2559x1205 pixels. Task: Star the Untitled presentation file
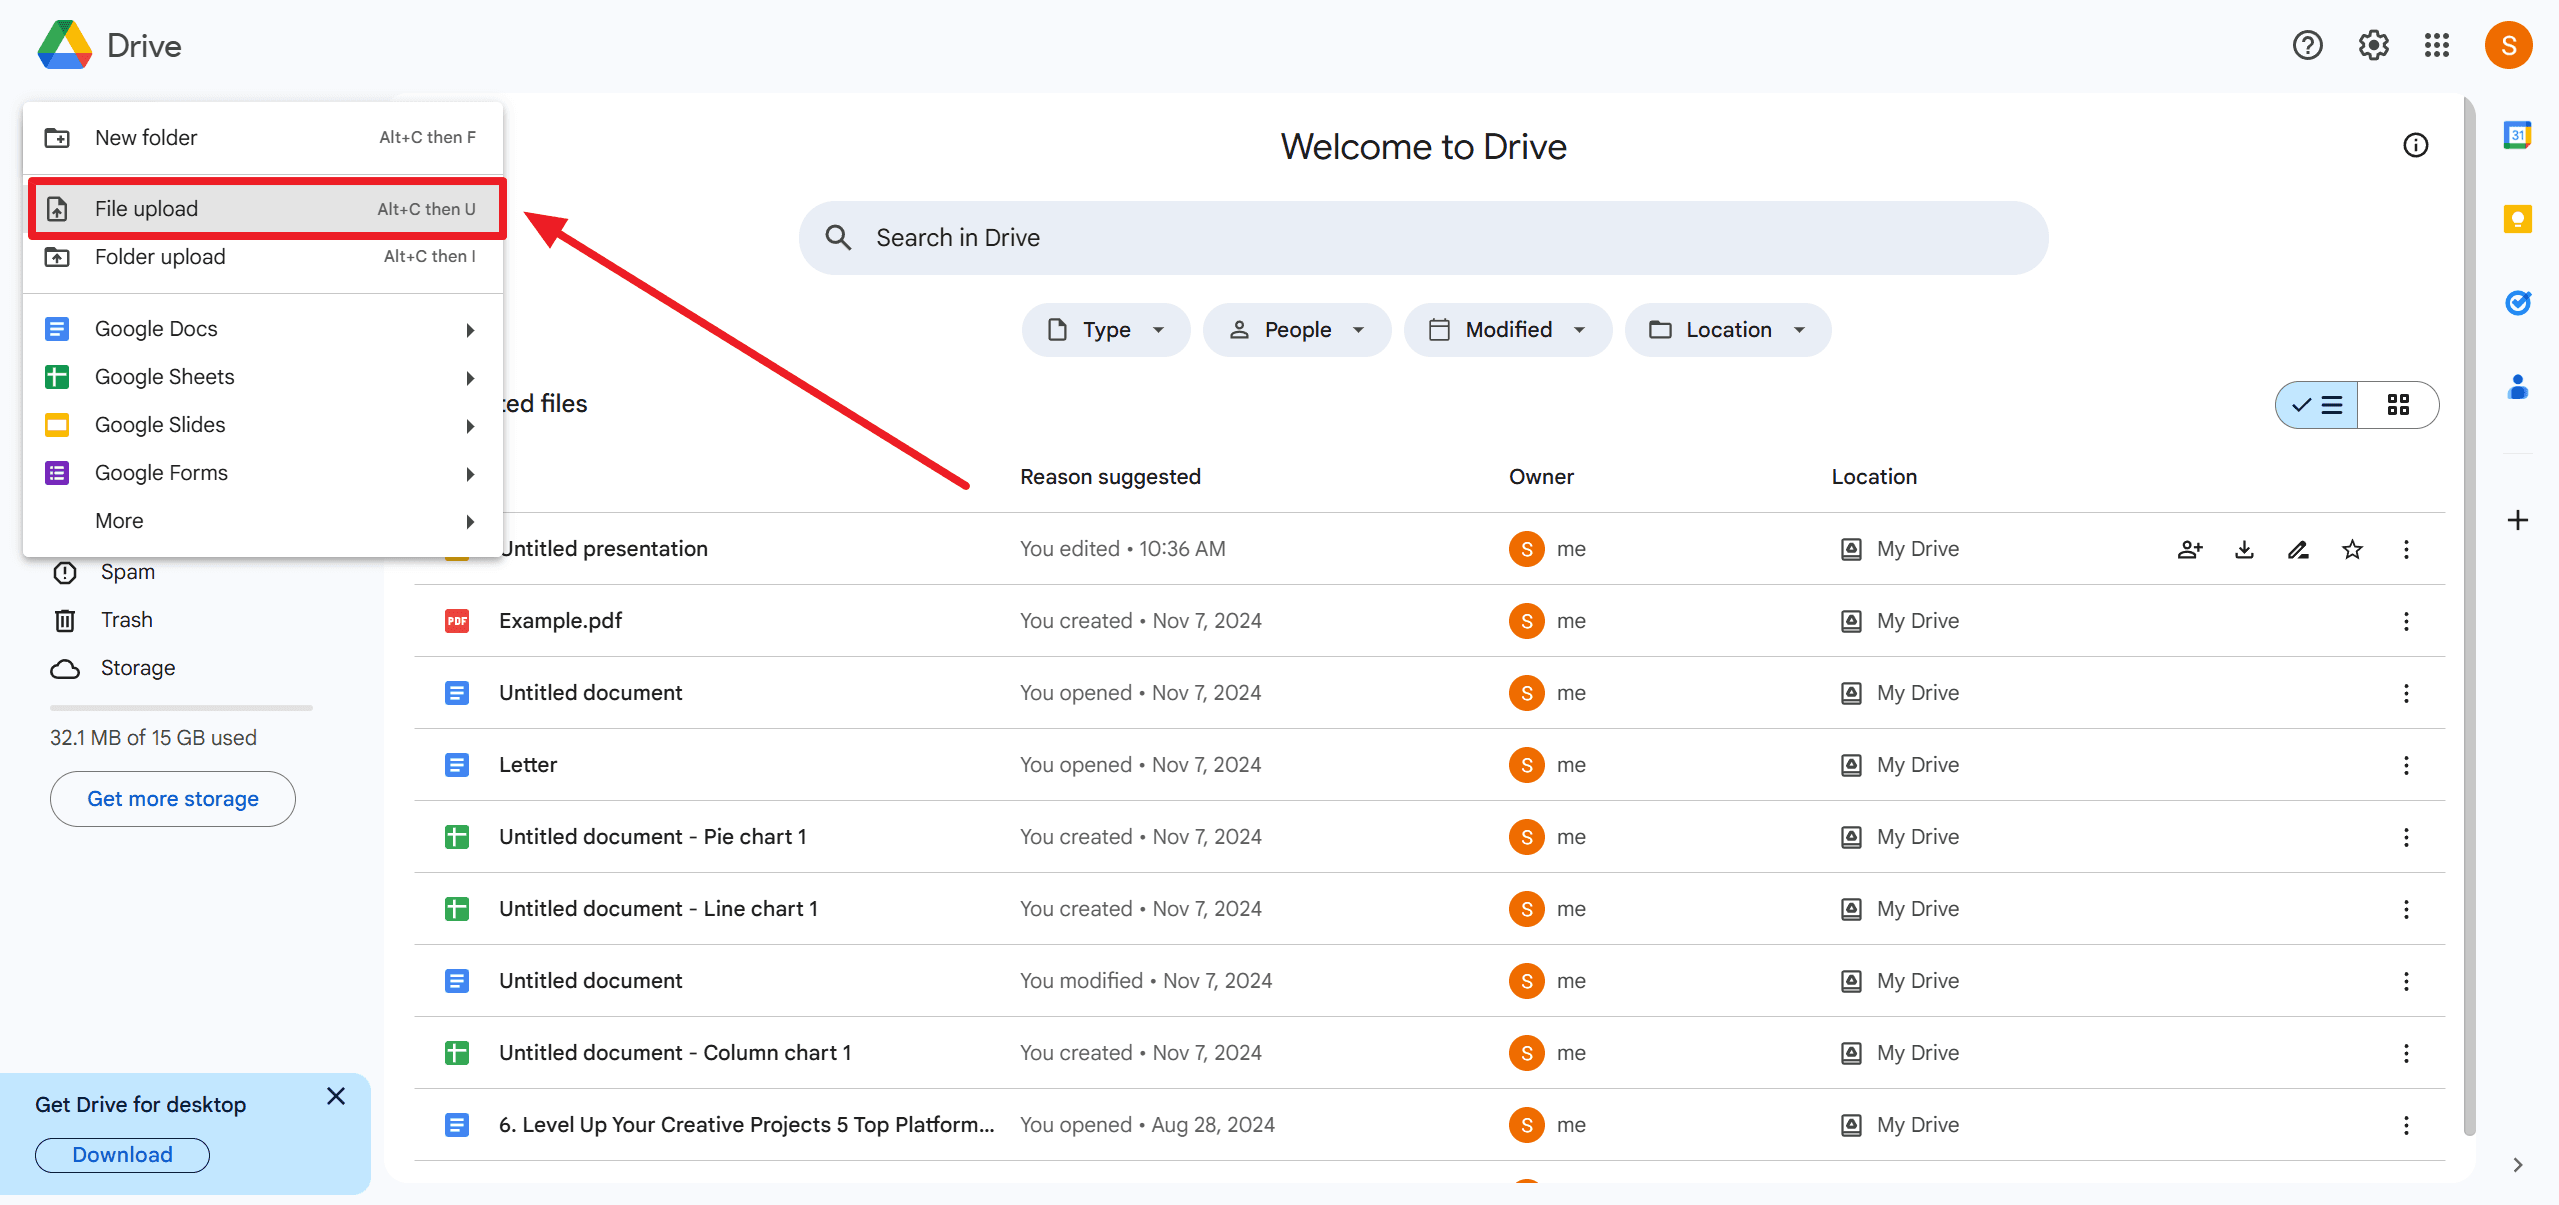point(2352,549)
